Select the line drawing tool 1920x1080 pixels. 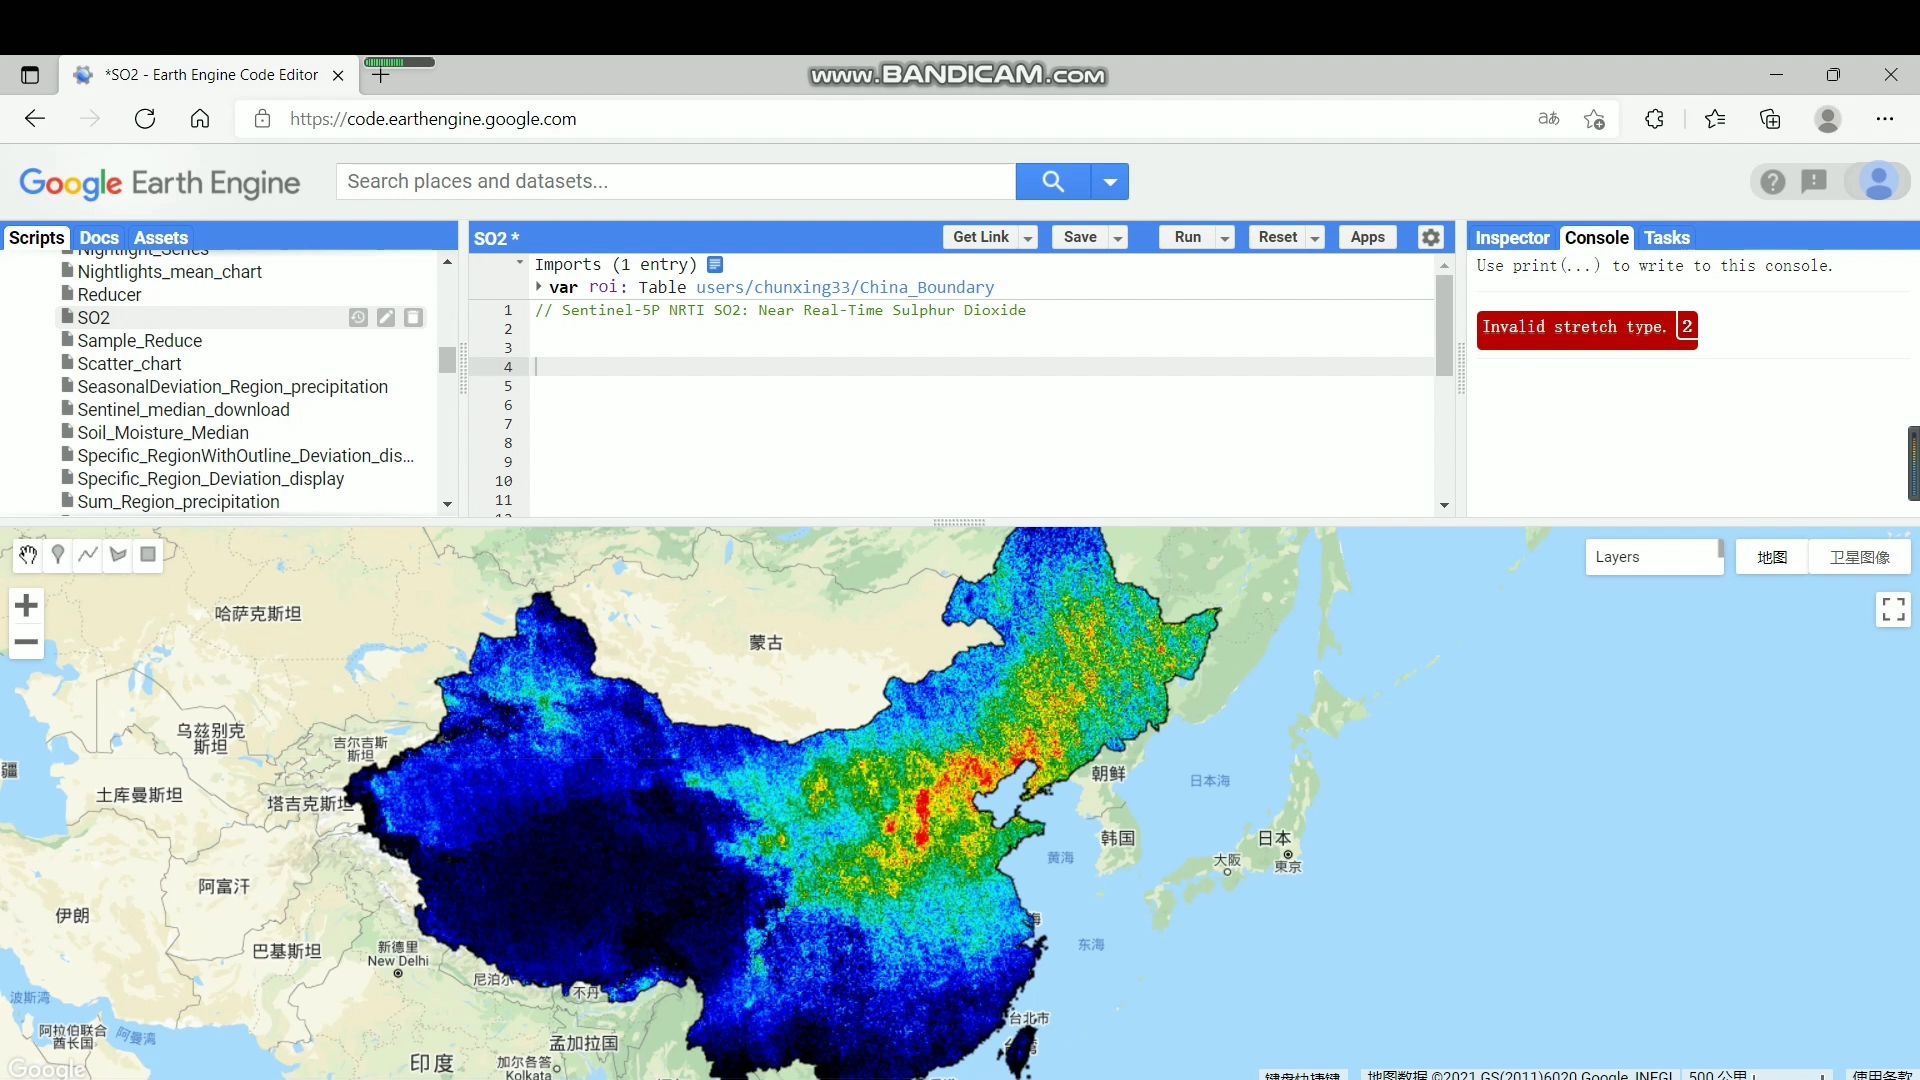(x=88, y=555)
